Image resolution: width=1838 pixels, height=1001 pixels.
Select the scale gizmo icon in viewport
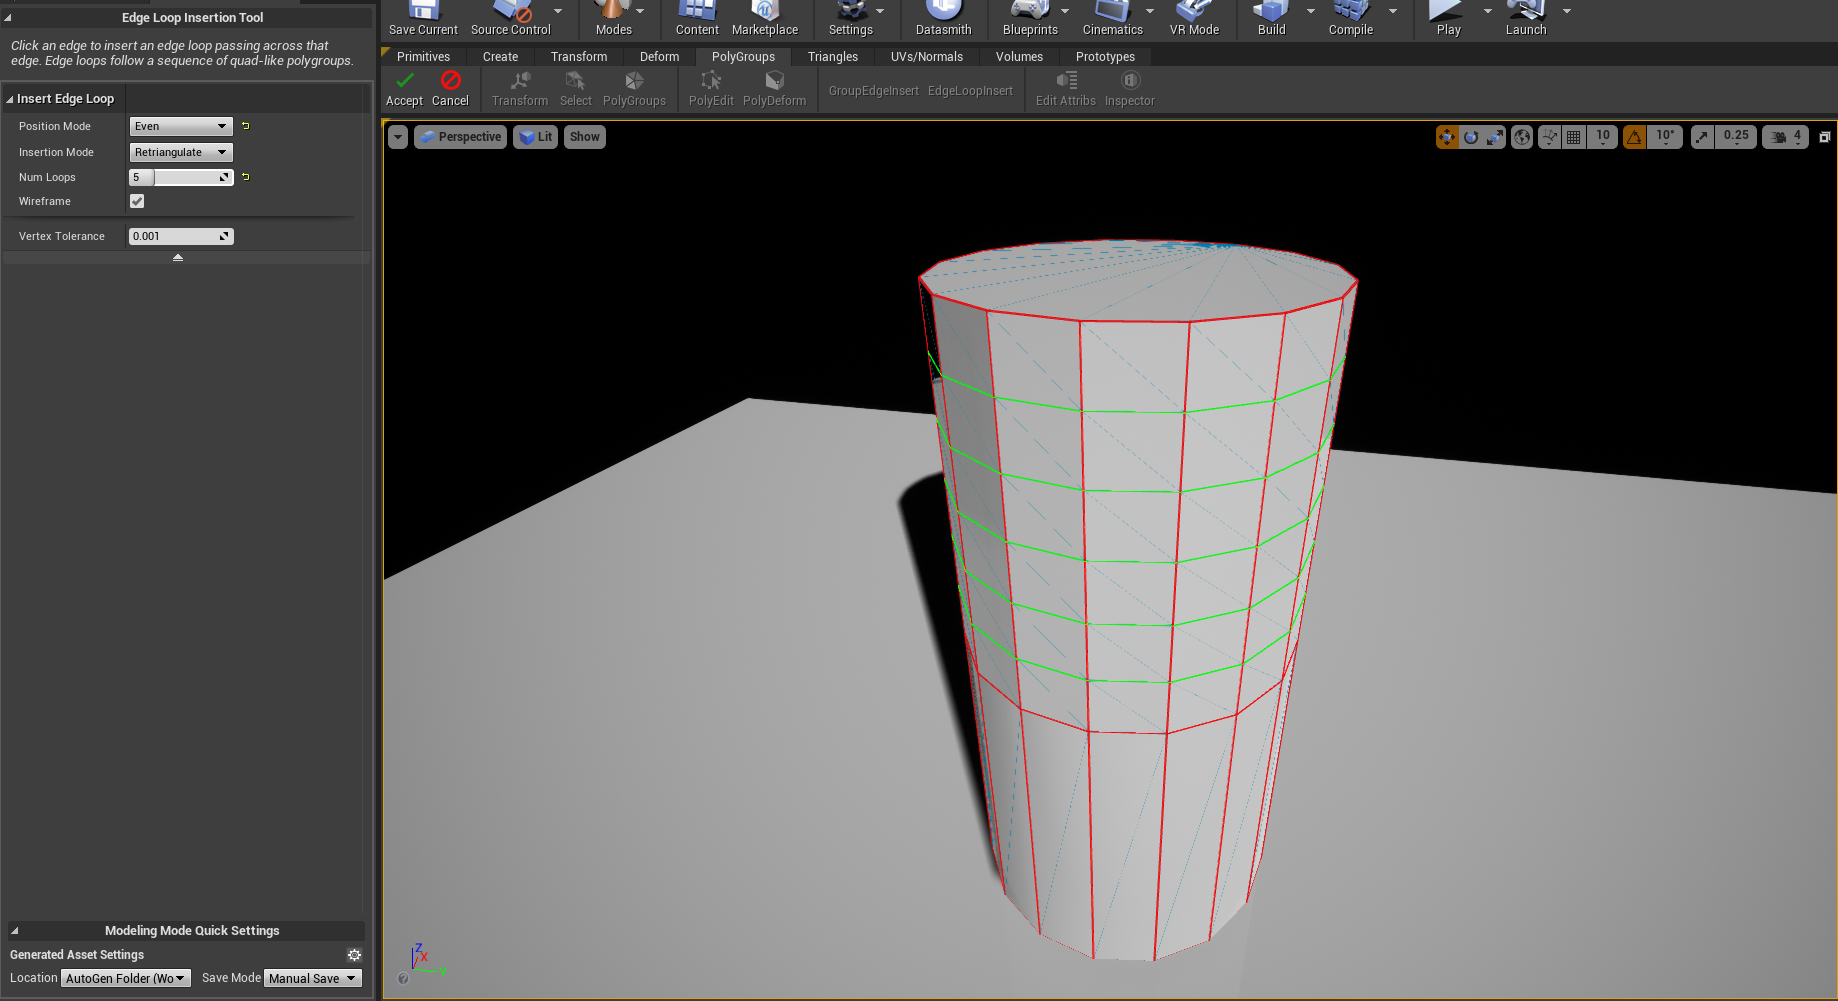pos(1495,137)
